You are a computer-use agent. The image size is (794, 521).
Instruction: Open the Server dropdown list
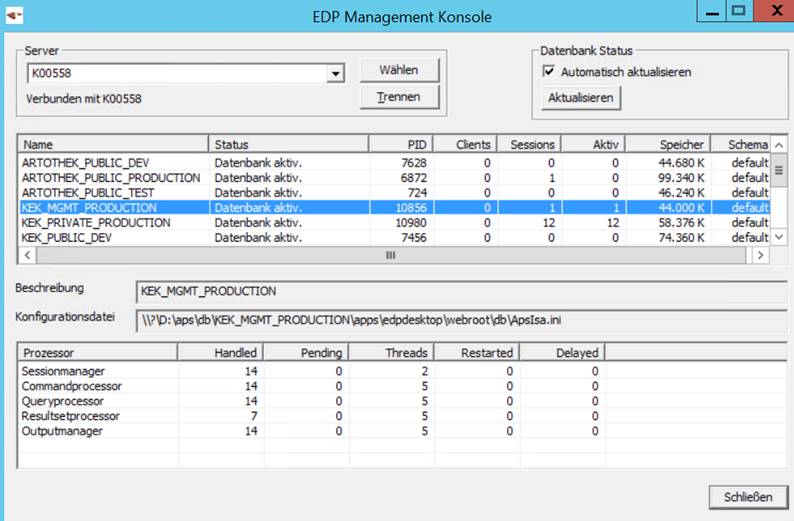(336, 73)
